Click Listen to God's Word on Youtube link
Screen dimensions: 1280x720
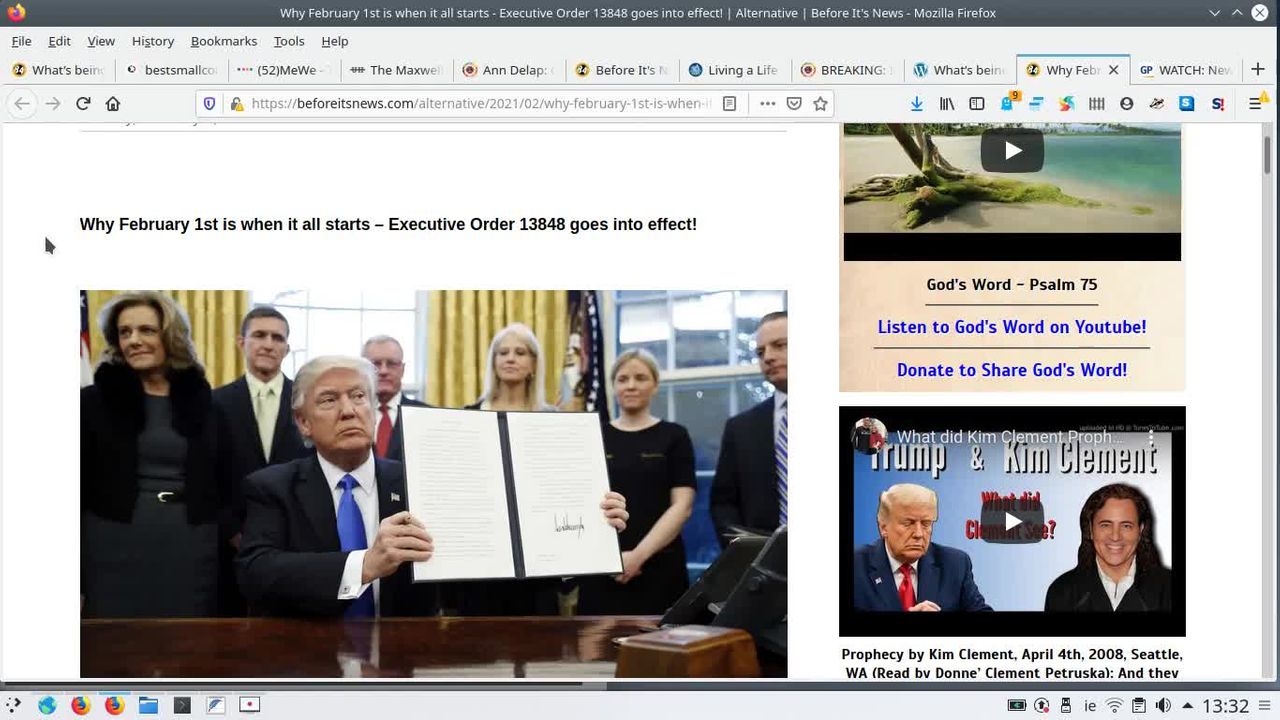(1011, 327)
